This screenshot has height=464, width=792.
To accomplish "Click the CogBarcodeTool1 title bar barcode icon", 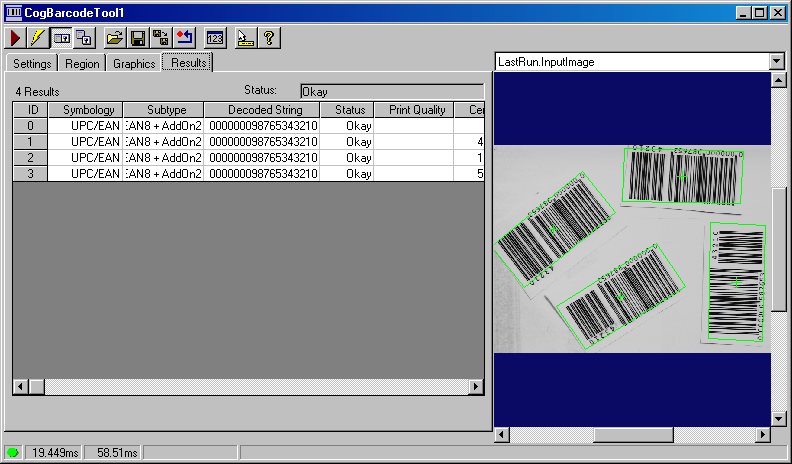I will pos(13,12).
